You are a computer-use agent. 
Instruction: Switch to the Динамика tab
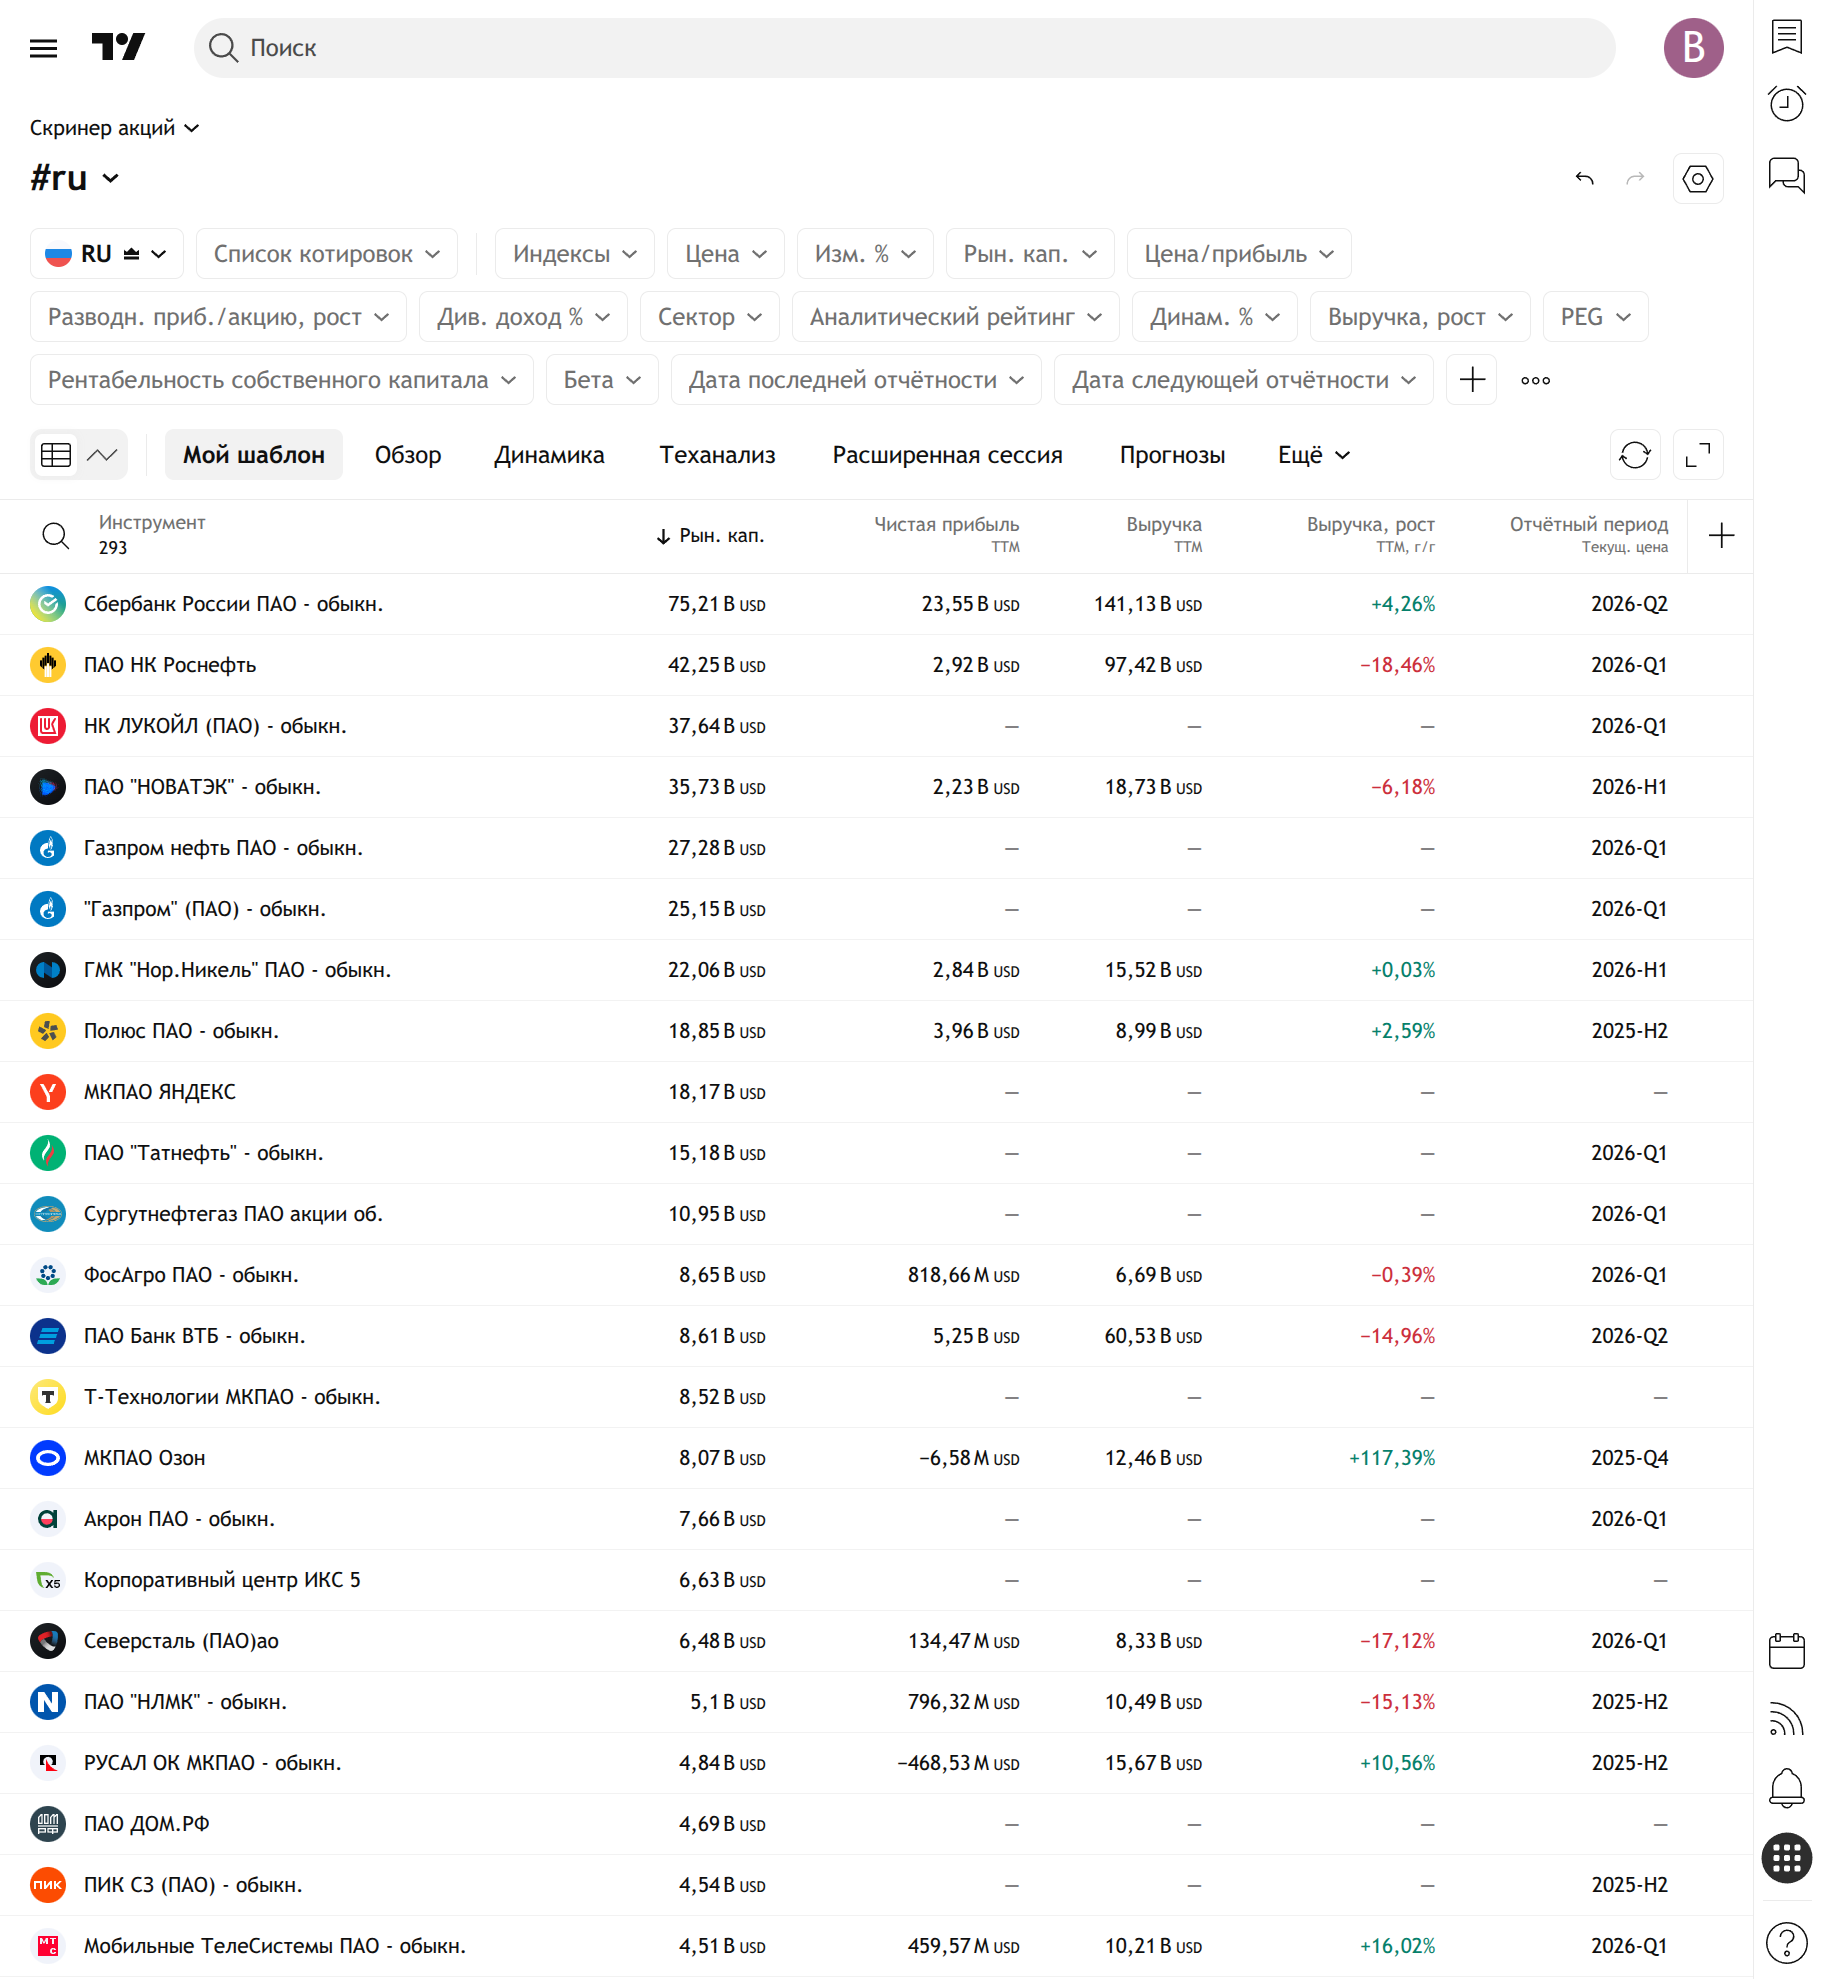(x=549, y=455)
